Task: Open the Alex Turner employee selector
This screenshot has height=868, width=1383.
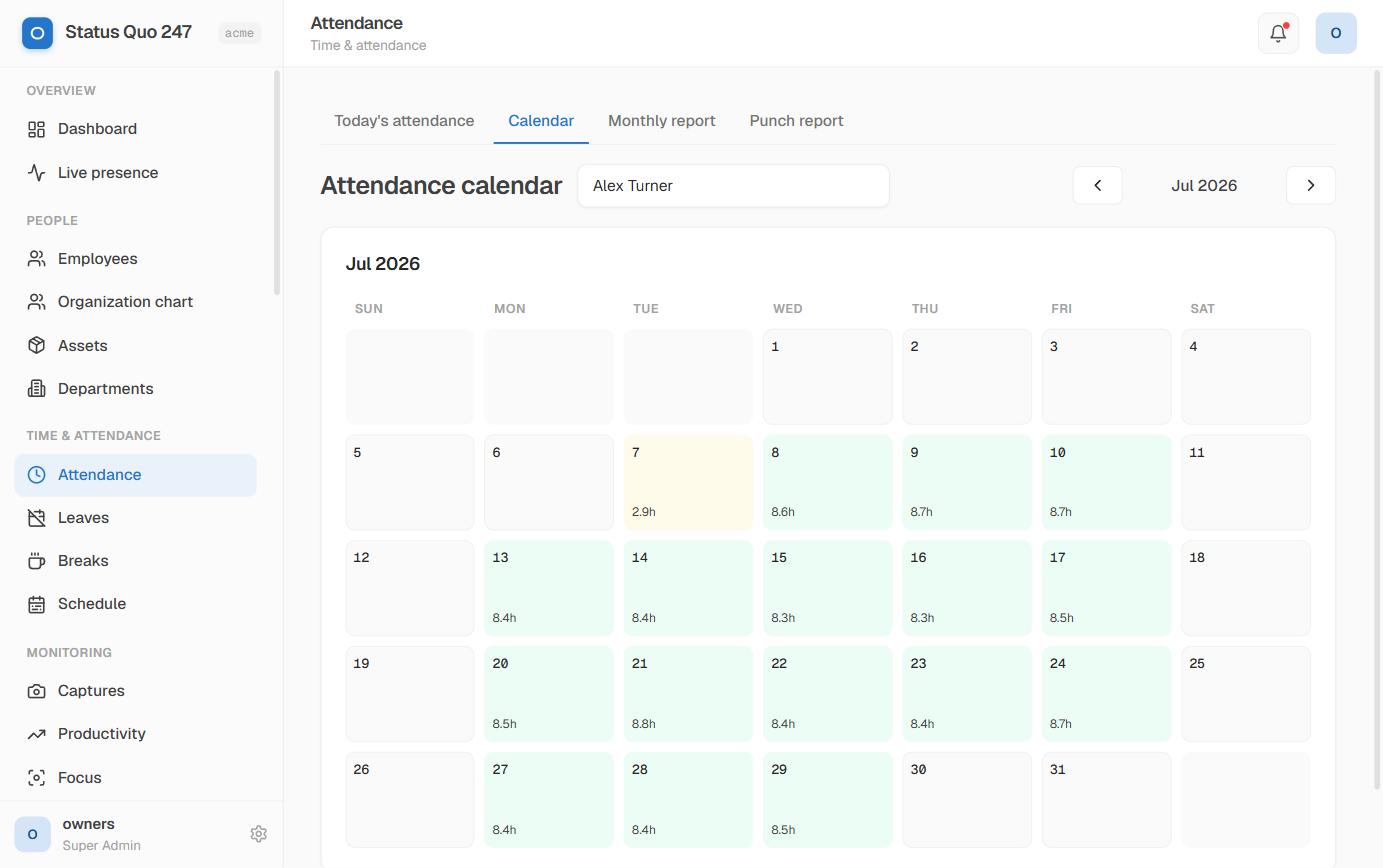Action: point(733,186)
